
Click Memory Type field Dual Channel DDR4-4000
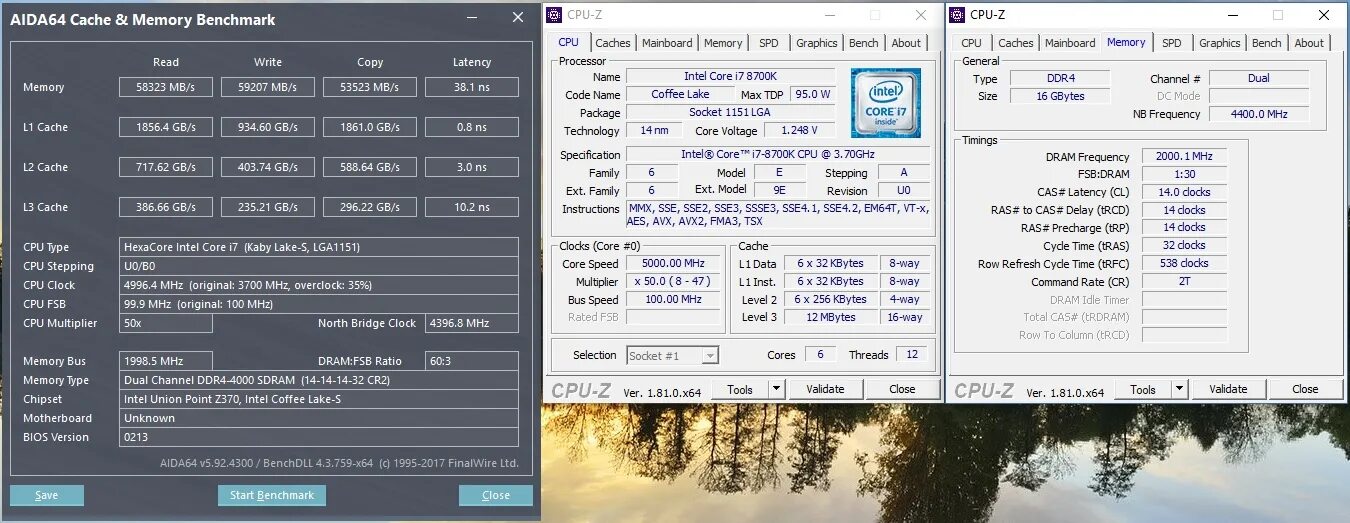click(319, 380)
